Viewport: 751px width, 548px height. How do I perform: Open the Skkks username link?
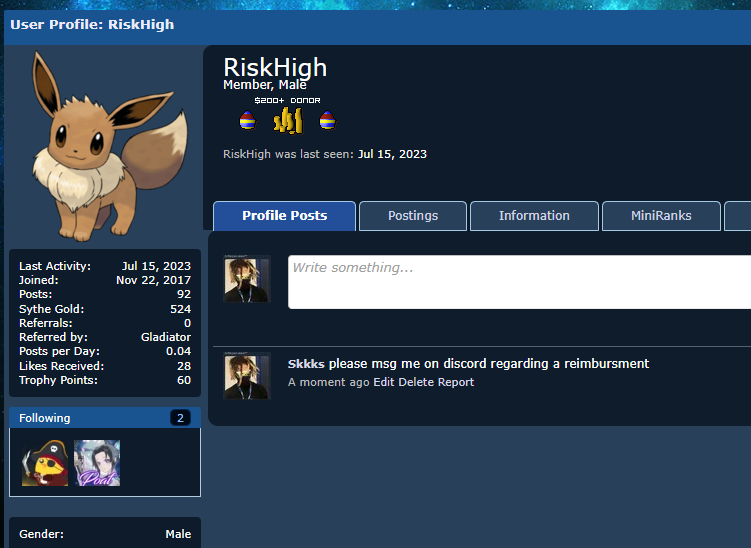pyautogui.click(x=306, y=364)
